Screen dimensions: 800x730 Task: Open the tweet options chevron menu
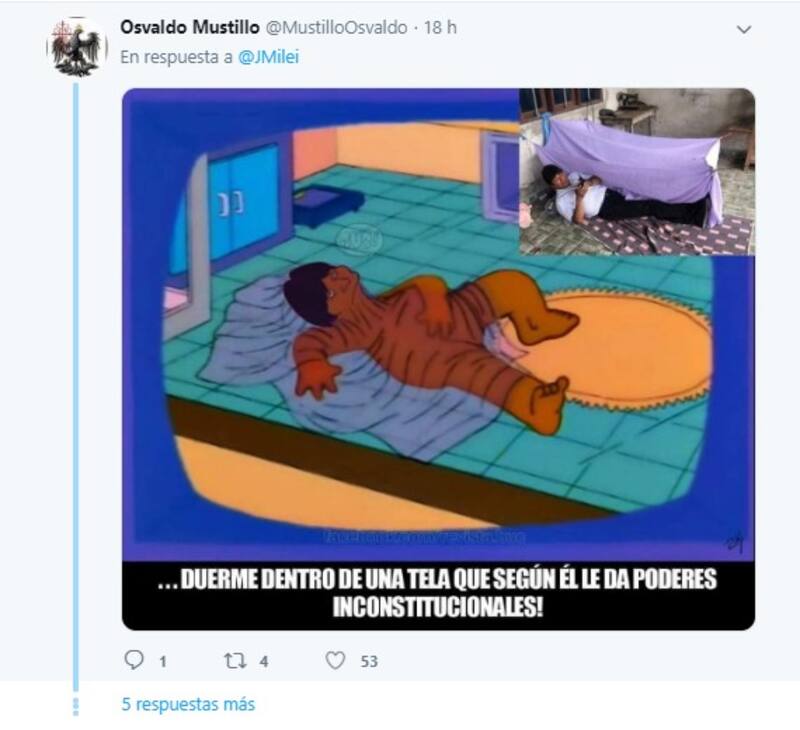click(x=744, y=30)
